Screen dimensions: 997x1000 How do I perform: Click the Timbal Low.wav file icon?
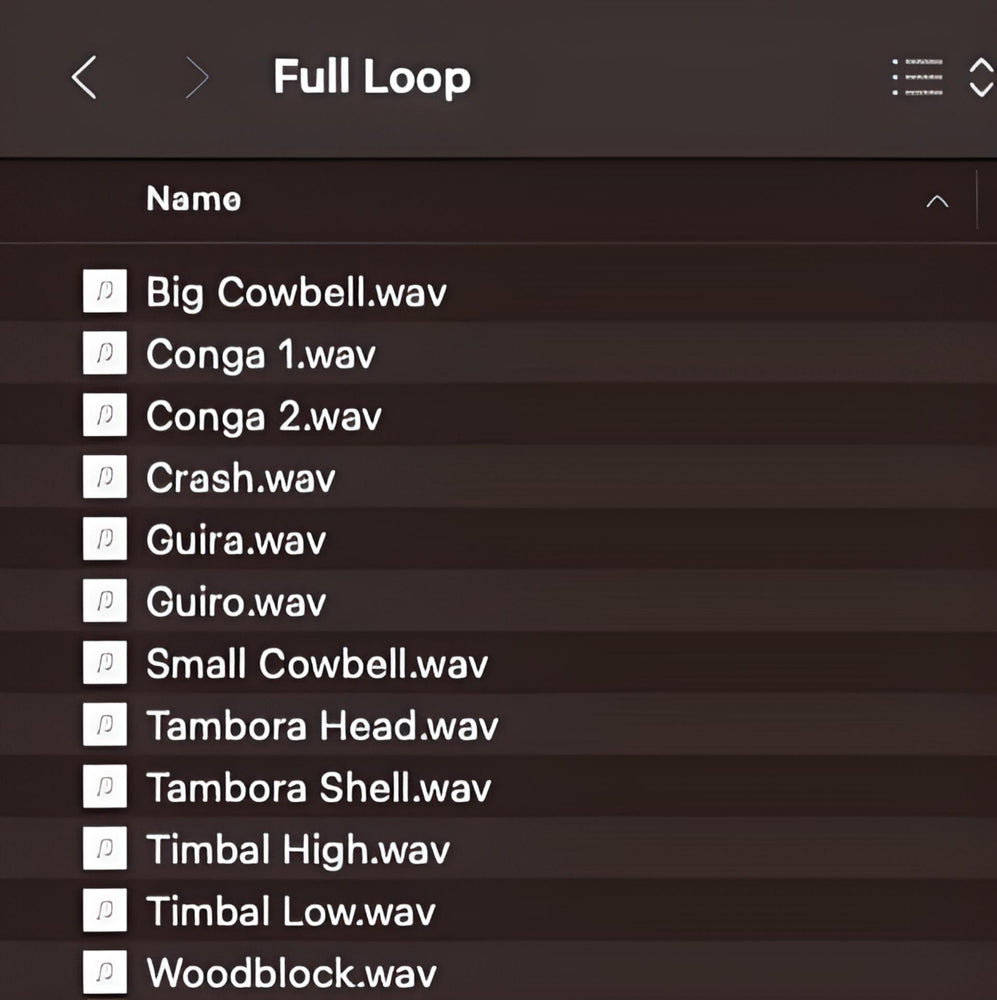[105, 911]
